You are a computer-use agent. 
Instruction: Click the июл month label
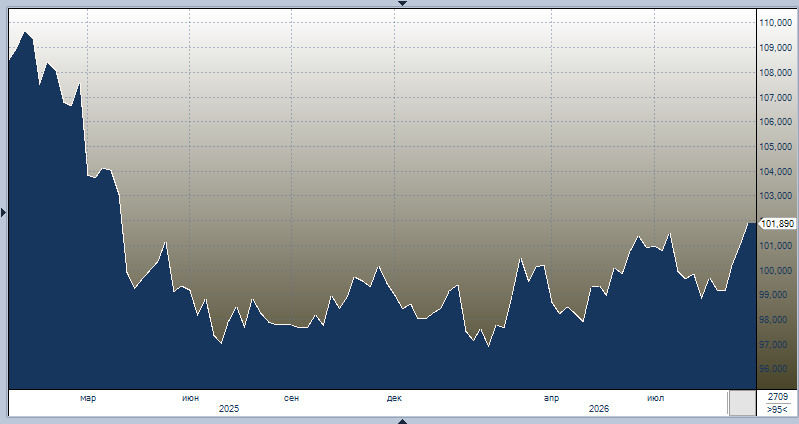point(655,398)
